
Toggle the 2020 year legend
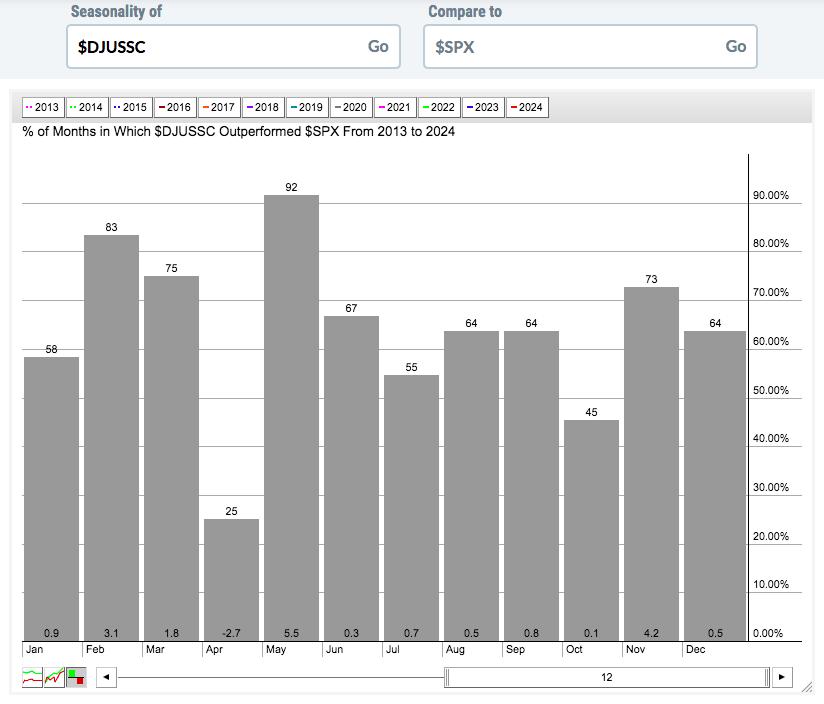pos(351,107)
